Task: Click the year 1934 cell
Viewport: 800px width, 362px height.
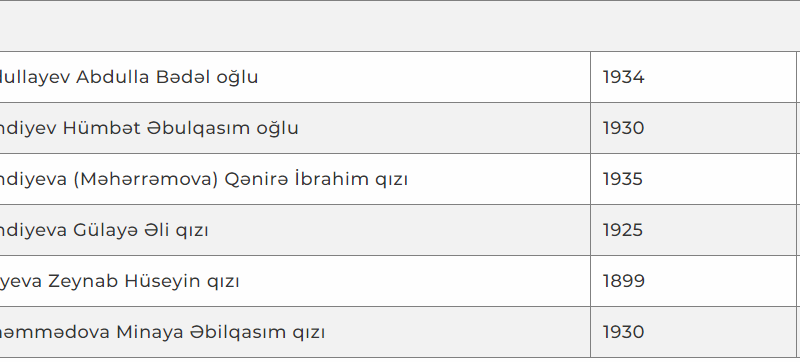Action: coord(694,77)
